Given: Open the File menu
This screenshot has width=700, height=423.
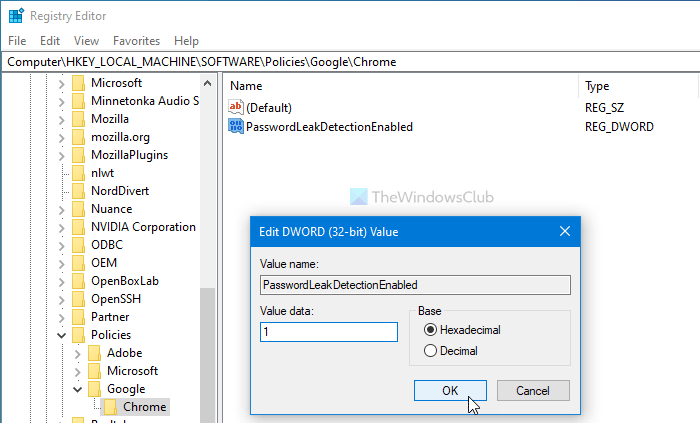Looking at the screenshot, I should click(x=17, y=41).
